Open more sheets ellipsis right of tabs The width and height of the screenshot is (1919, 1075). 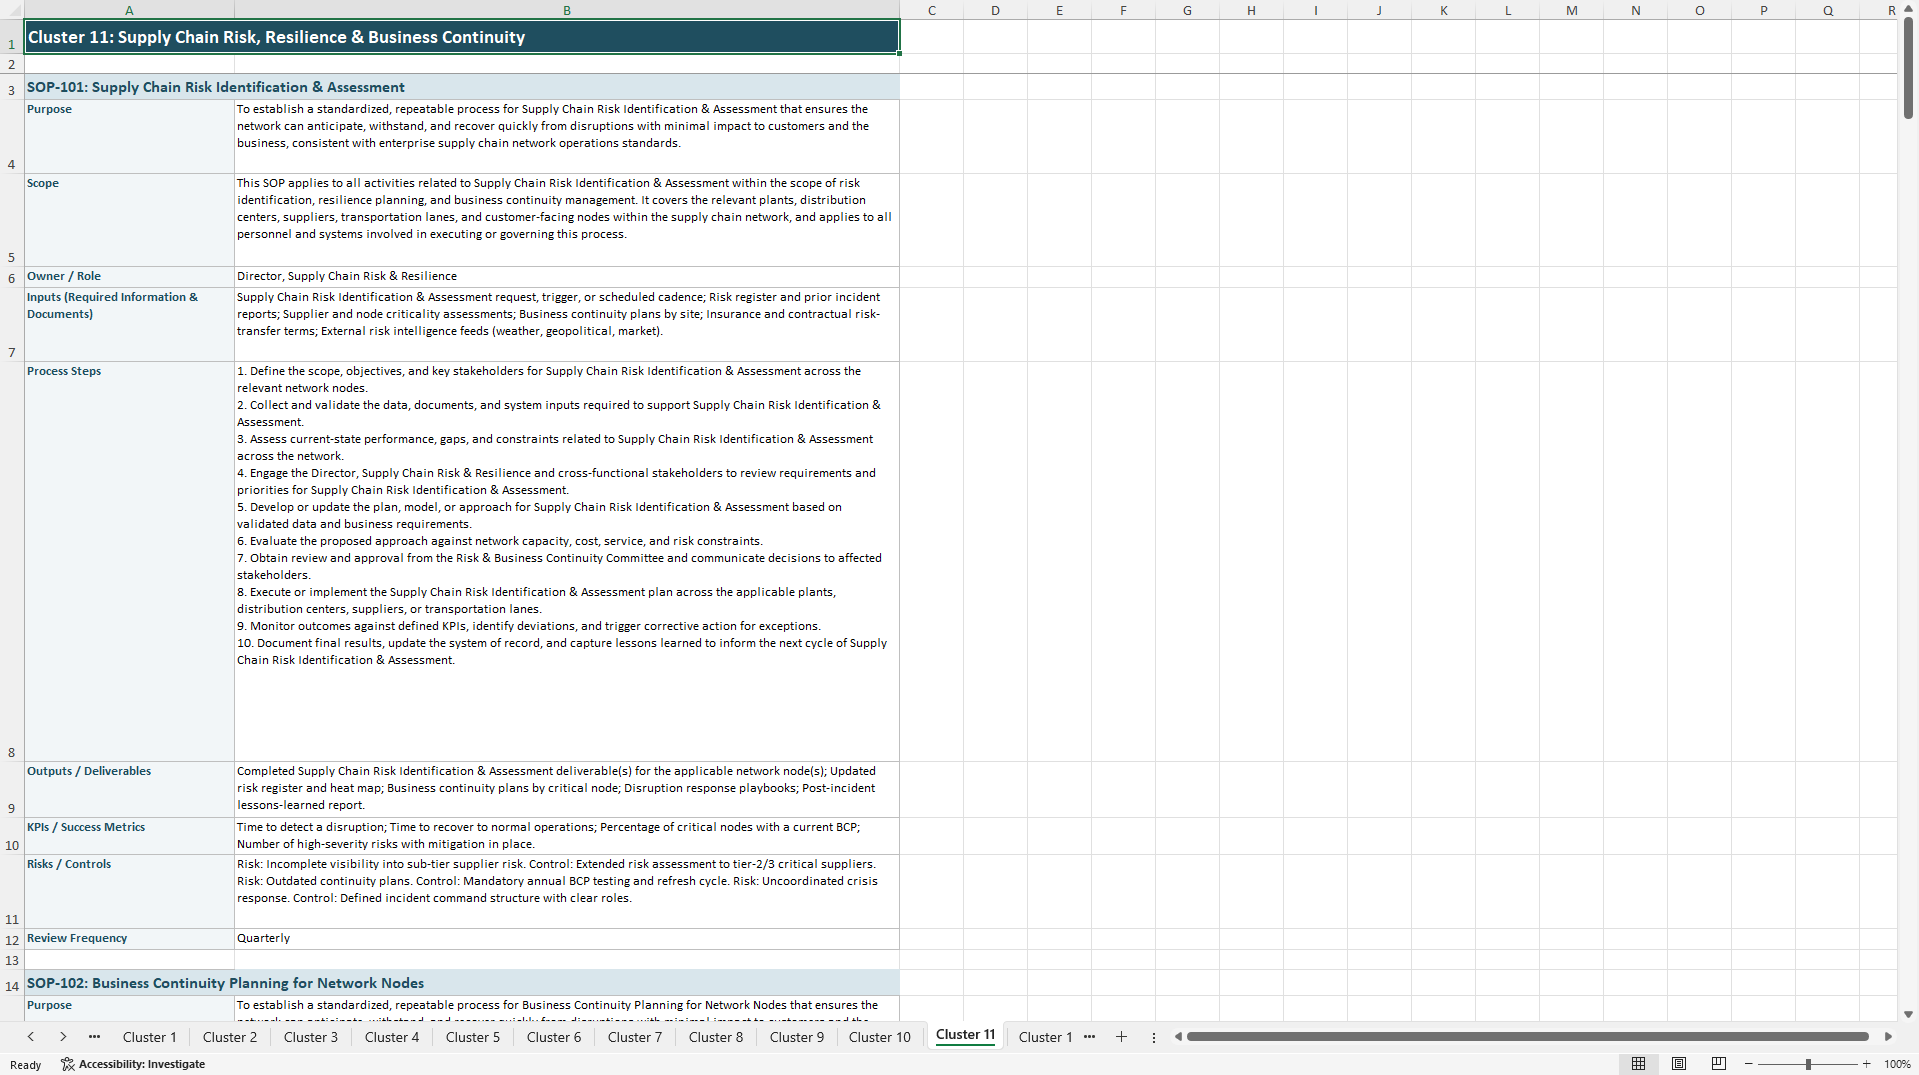click(1089, 1037)
